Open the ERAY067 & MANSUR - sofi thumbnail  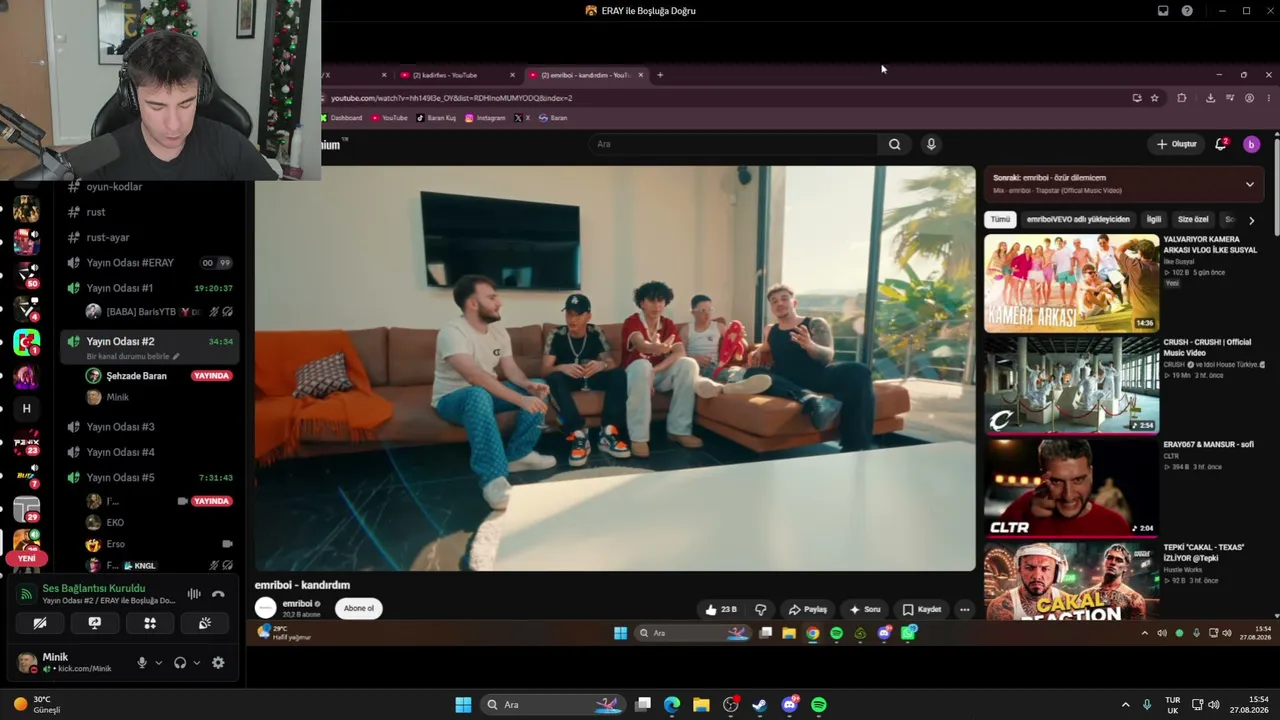click(1071, 489)
